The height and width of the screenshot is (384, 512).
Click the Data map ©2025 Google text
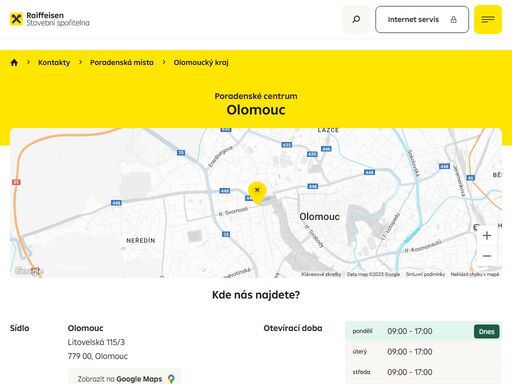point(373,274)
